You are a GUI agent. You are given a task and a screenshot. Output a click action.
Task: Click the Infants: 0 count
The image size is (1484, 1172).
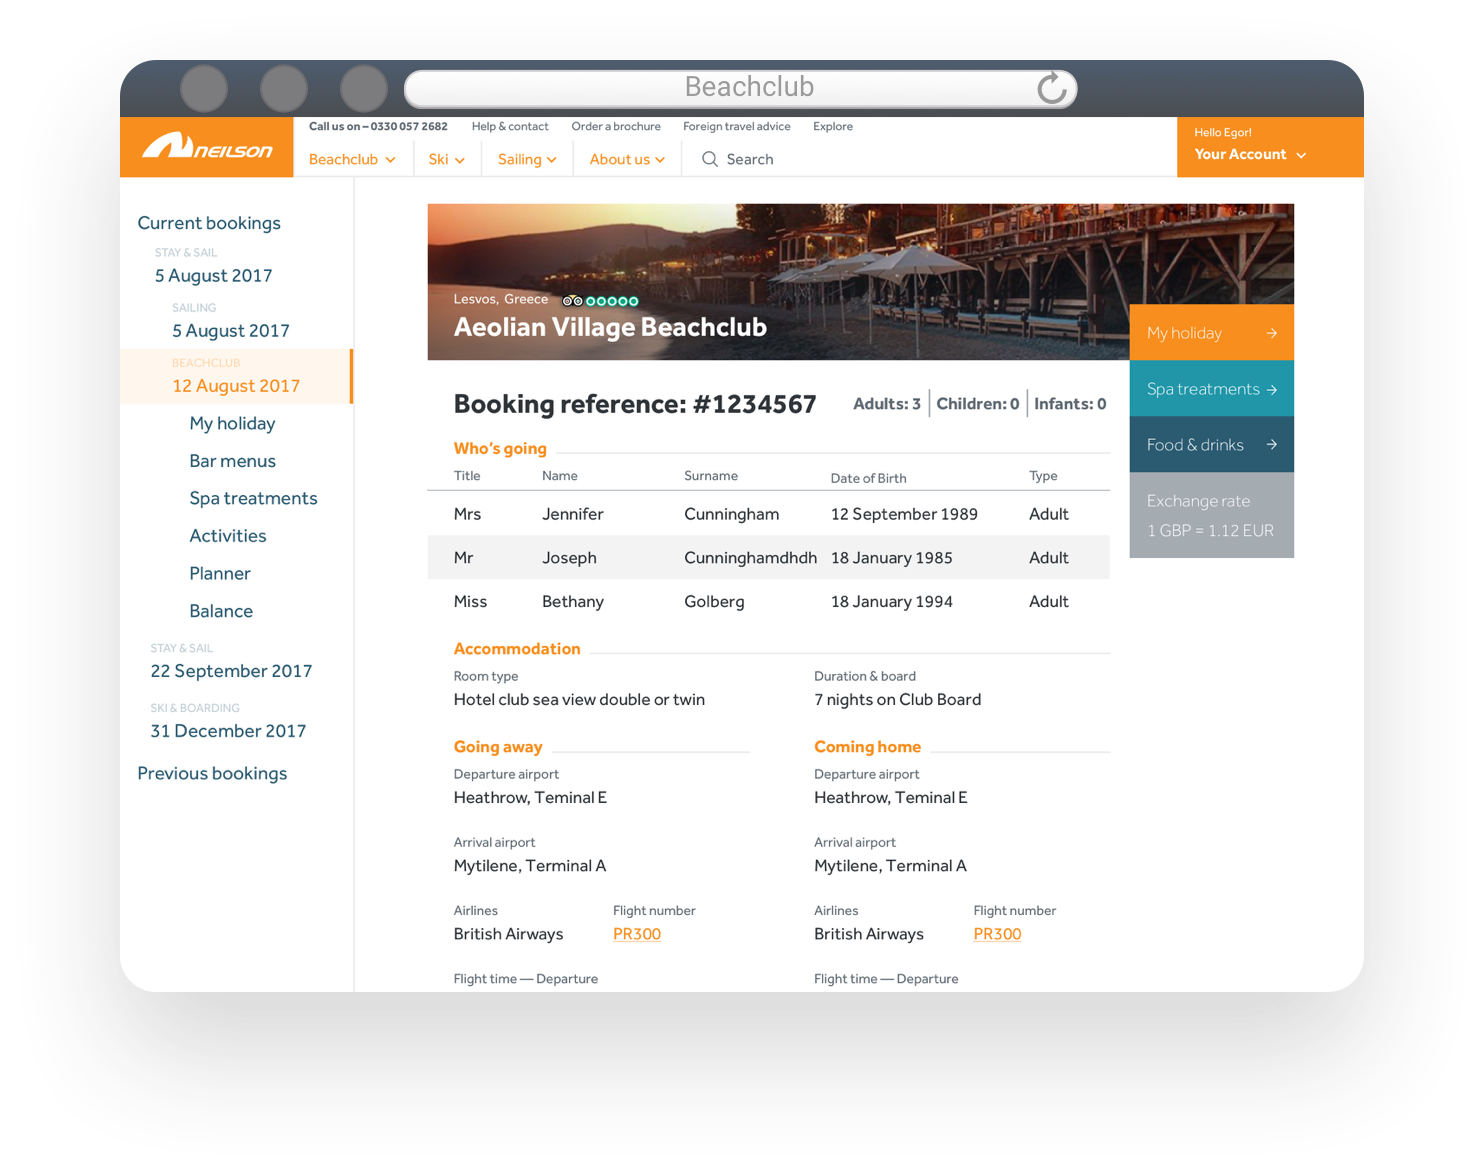pyautogui.click(x=1070, y=404)
